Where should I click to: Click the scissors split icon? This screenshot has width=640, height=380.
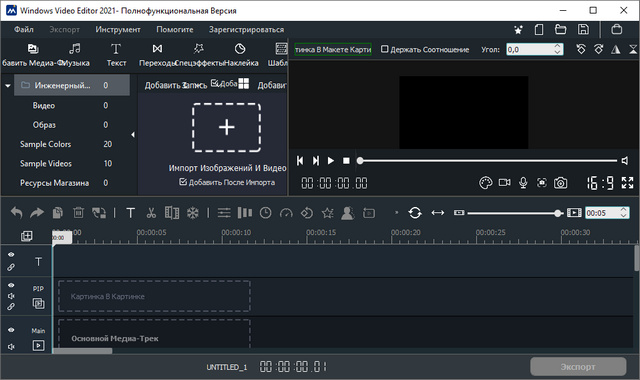click(x=151, y=213)
